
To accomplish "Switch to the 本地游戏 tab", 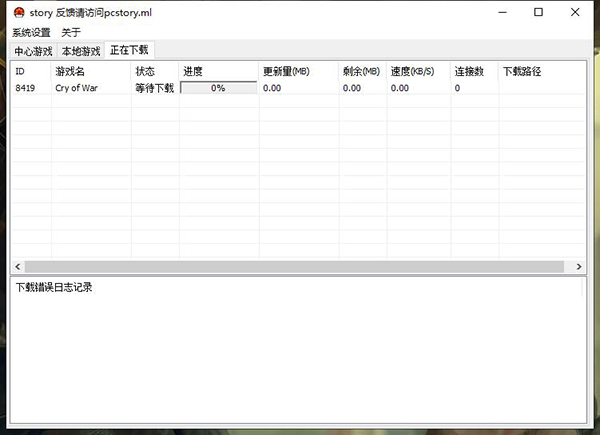I will pos(81,51).
